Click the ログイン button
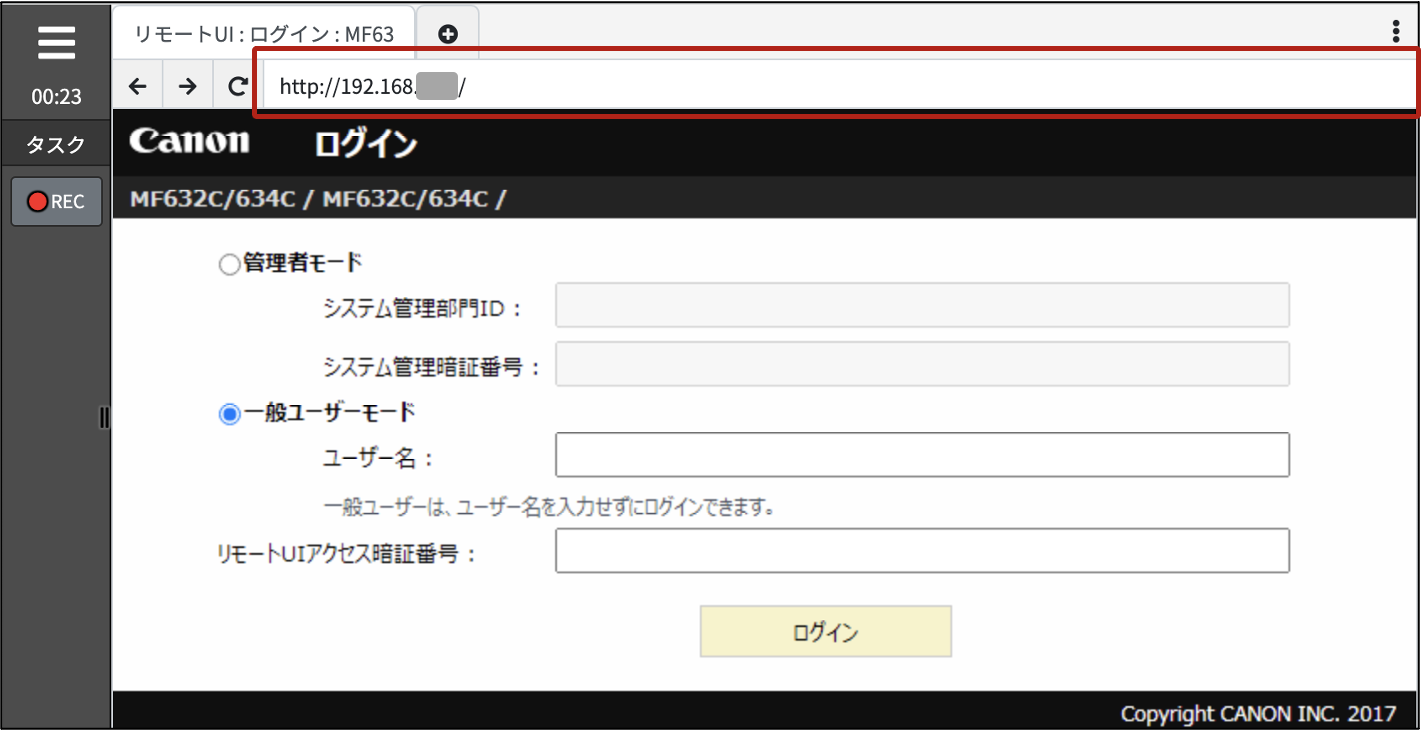Screen dimensions: 1422x736 coord(826,631)
